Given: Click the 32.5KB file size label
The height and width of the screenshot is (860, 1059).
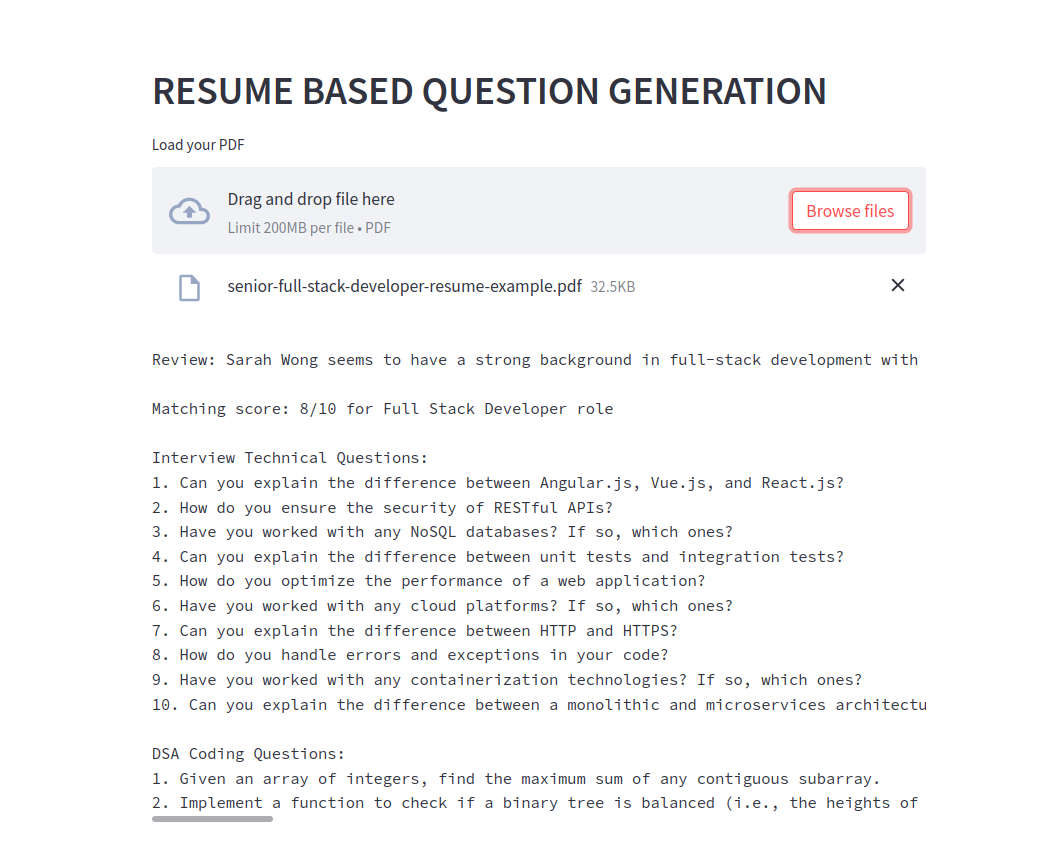Looking at the screenshot, I should (613, 287).
